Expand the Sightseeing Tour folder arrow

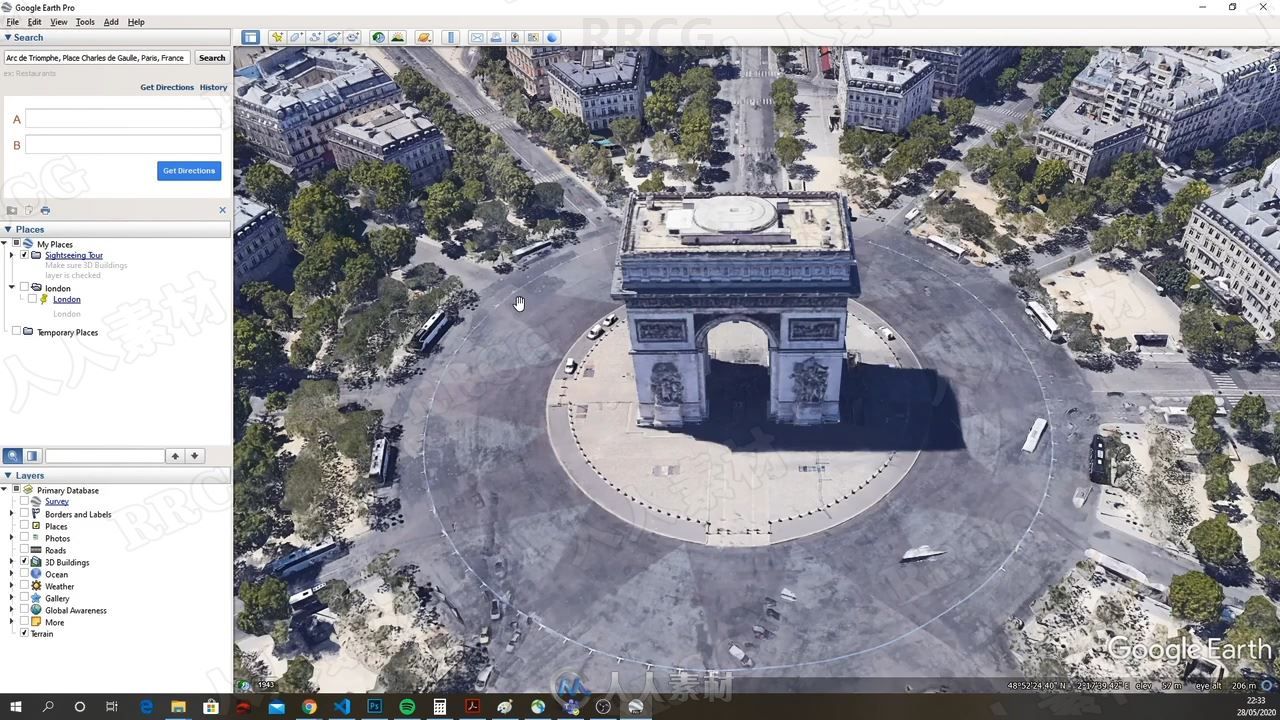pyautogui.click(x=12, y=255)
